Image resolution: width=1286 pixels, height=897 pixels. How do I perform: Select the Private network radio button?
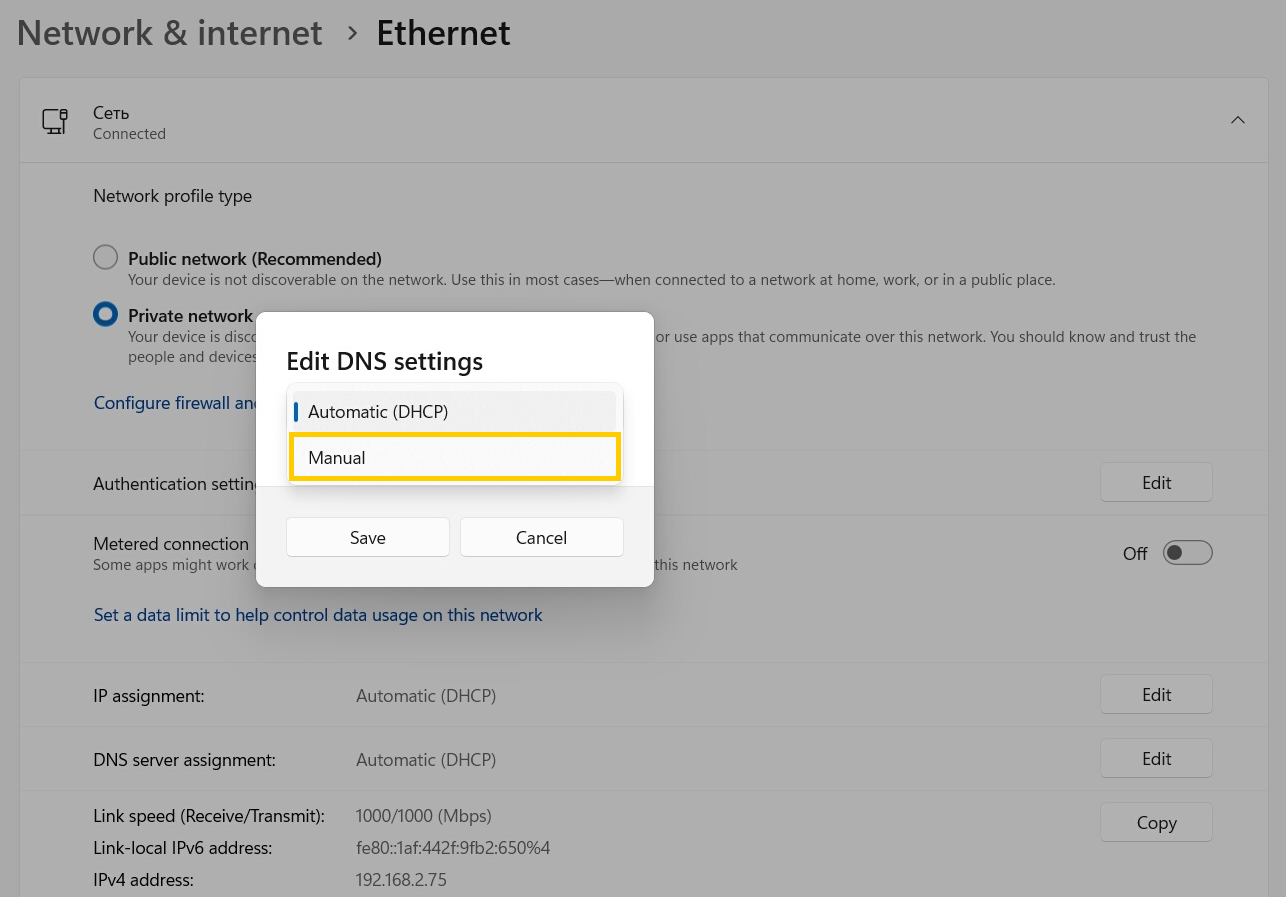pos(105,315)
